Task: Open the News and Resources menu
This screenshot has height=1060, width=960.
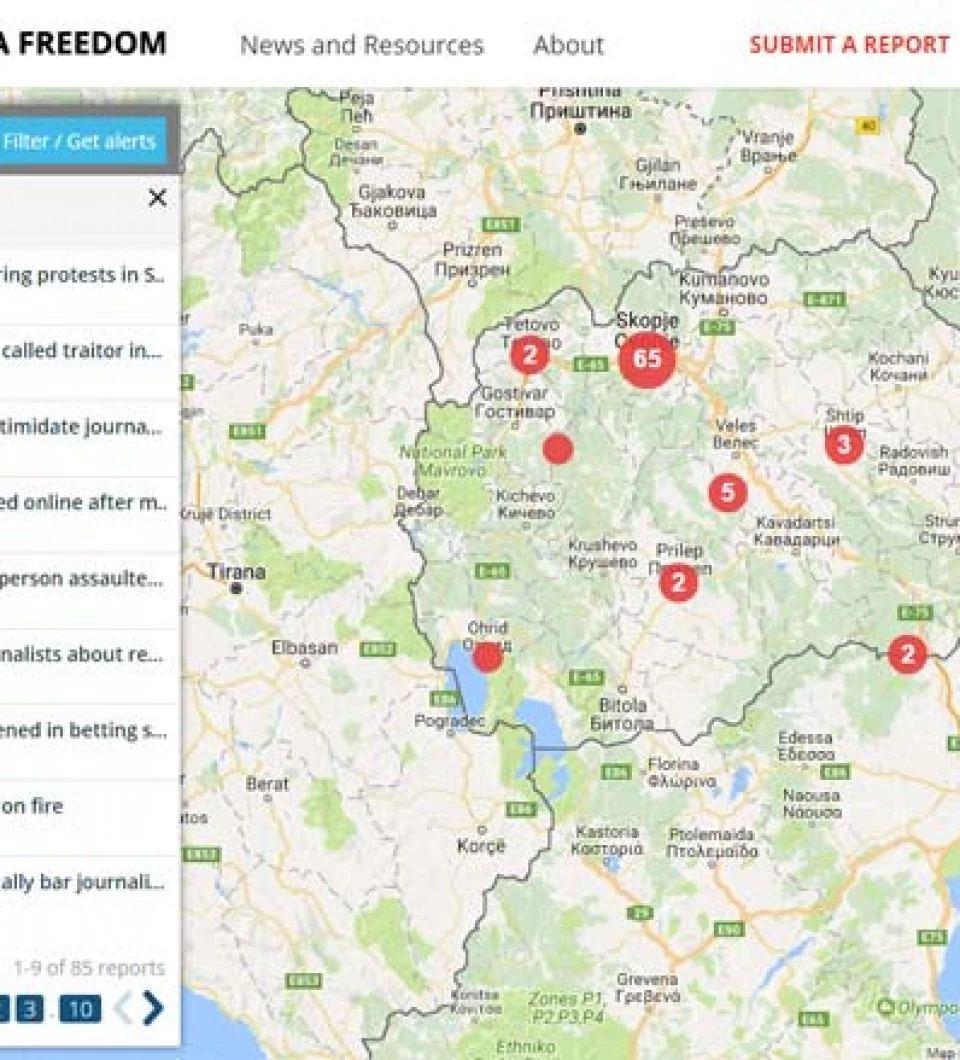Action: pyautogui.click(x=362, y=45)
